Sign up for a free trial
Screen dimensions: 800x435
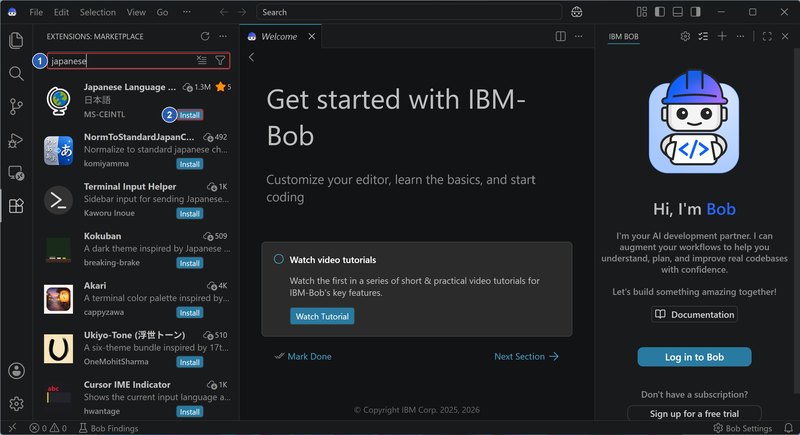[x=694, y=414]
